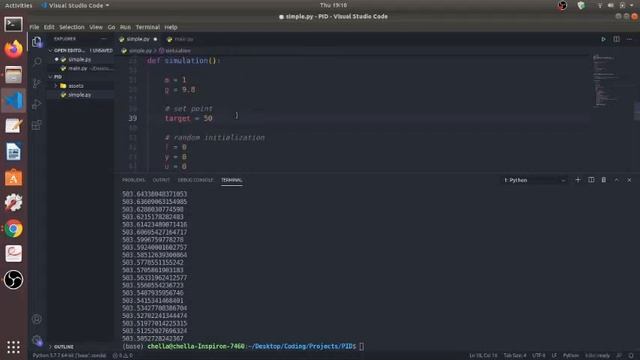Show Applications grid in the dock
This screenshot has height=360, width=640.
pyautogui.click(x=13, y=347)
